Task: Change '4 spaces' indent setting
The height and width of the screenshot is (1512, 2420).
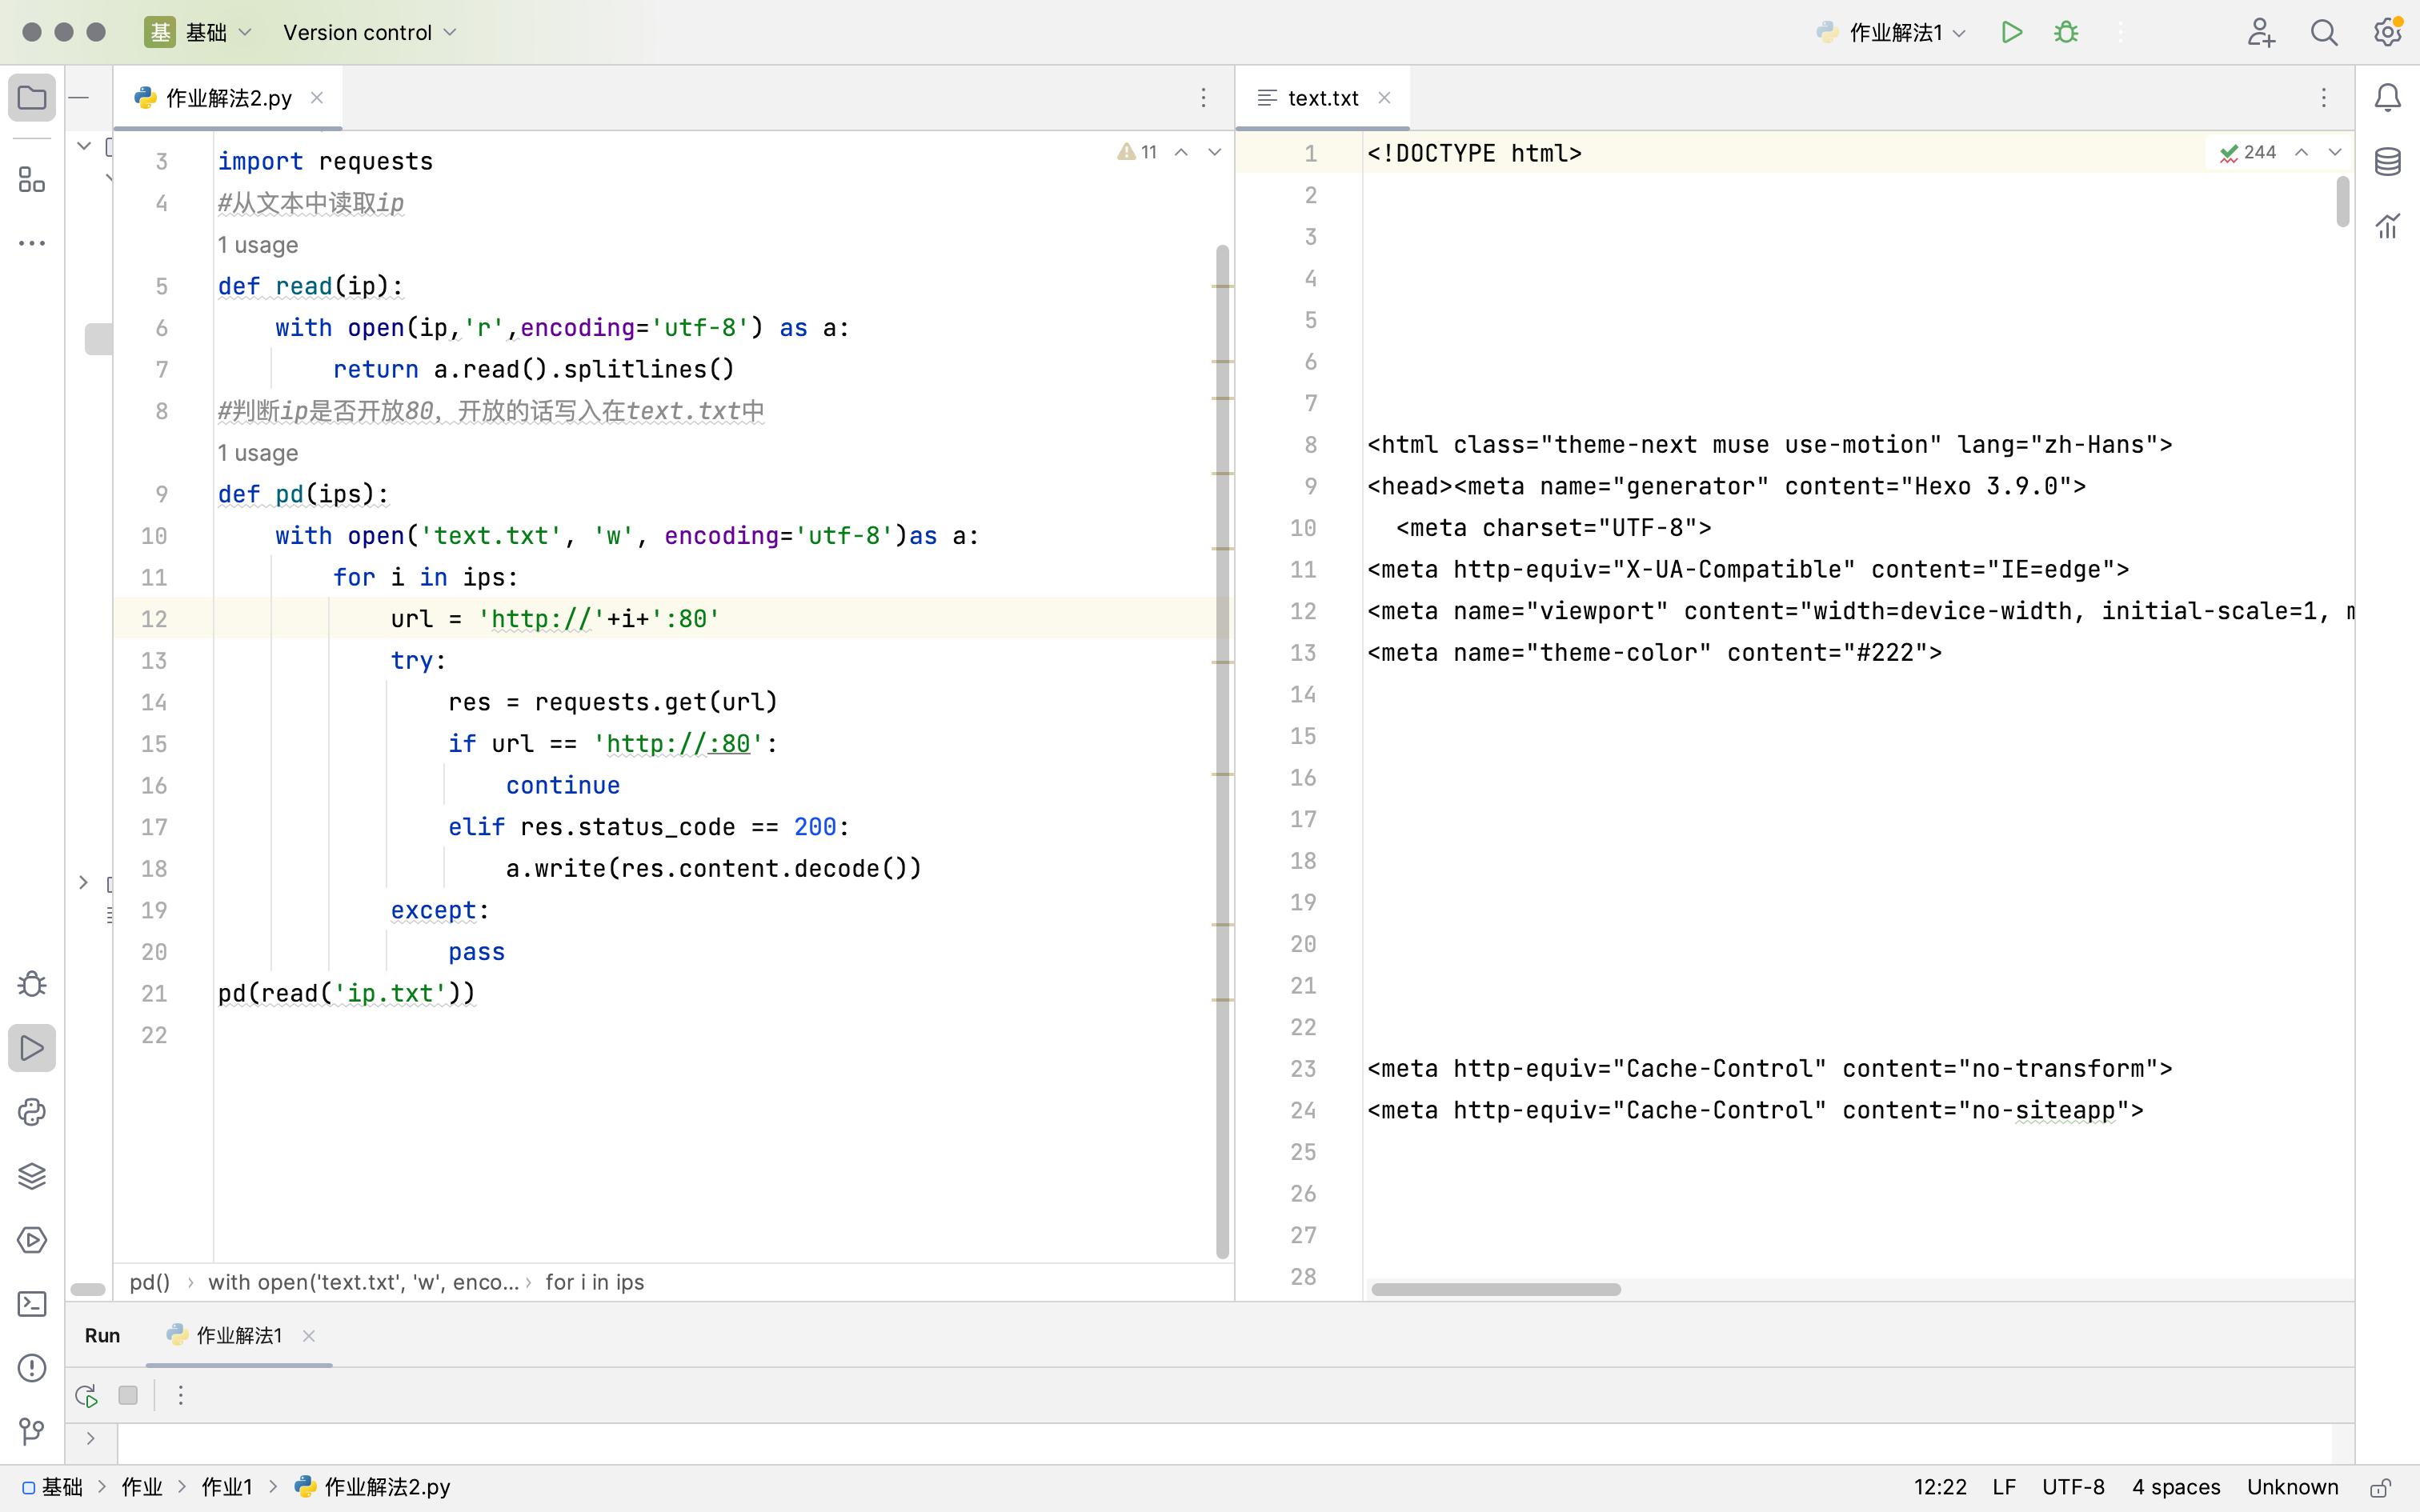Action: pyautogui.click(x=2176, y=1487)
